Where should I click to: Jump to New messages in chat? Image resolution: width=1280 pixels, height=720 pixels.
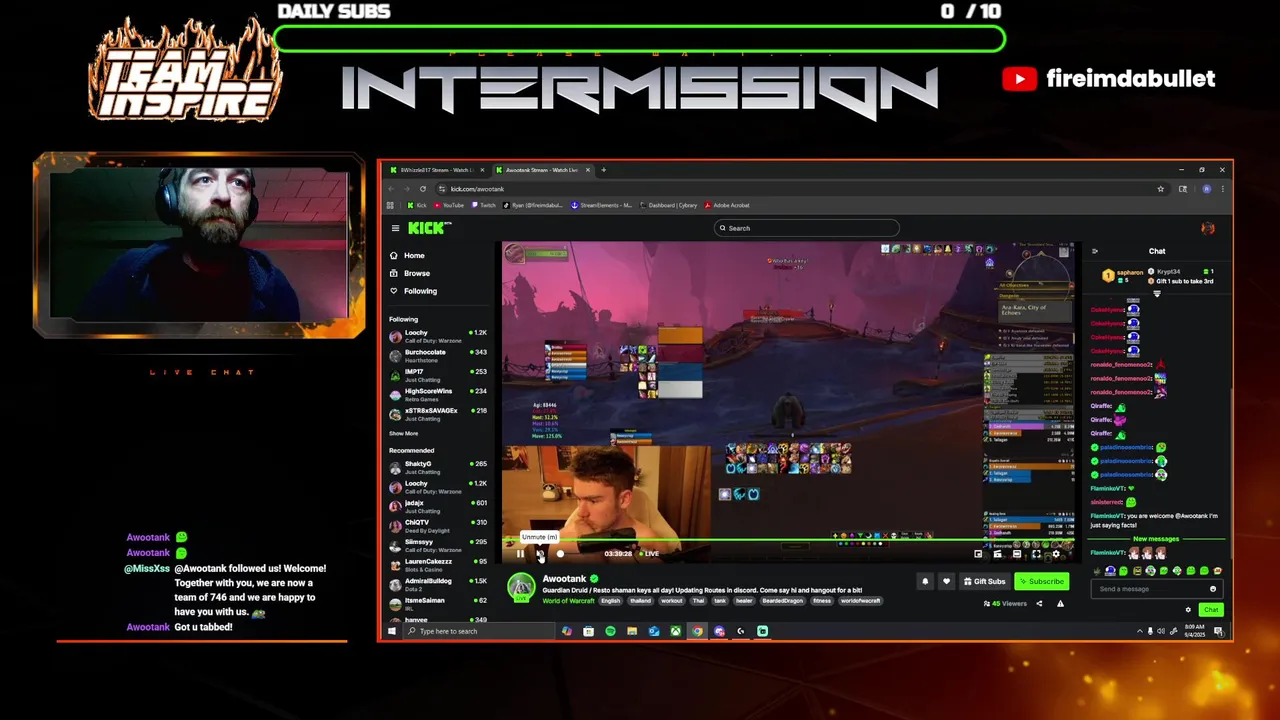pos(1156,539)
